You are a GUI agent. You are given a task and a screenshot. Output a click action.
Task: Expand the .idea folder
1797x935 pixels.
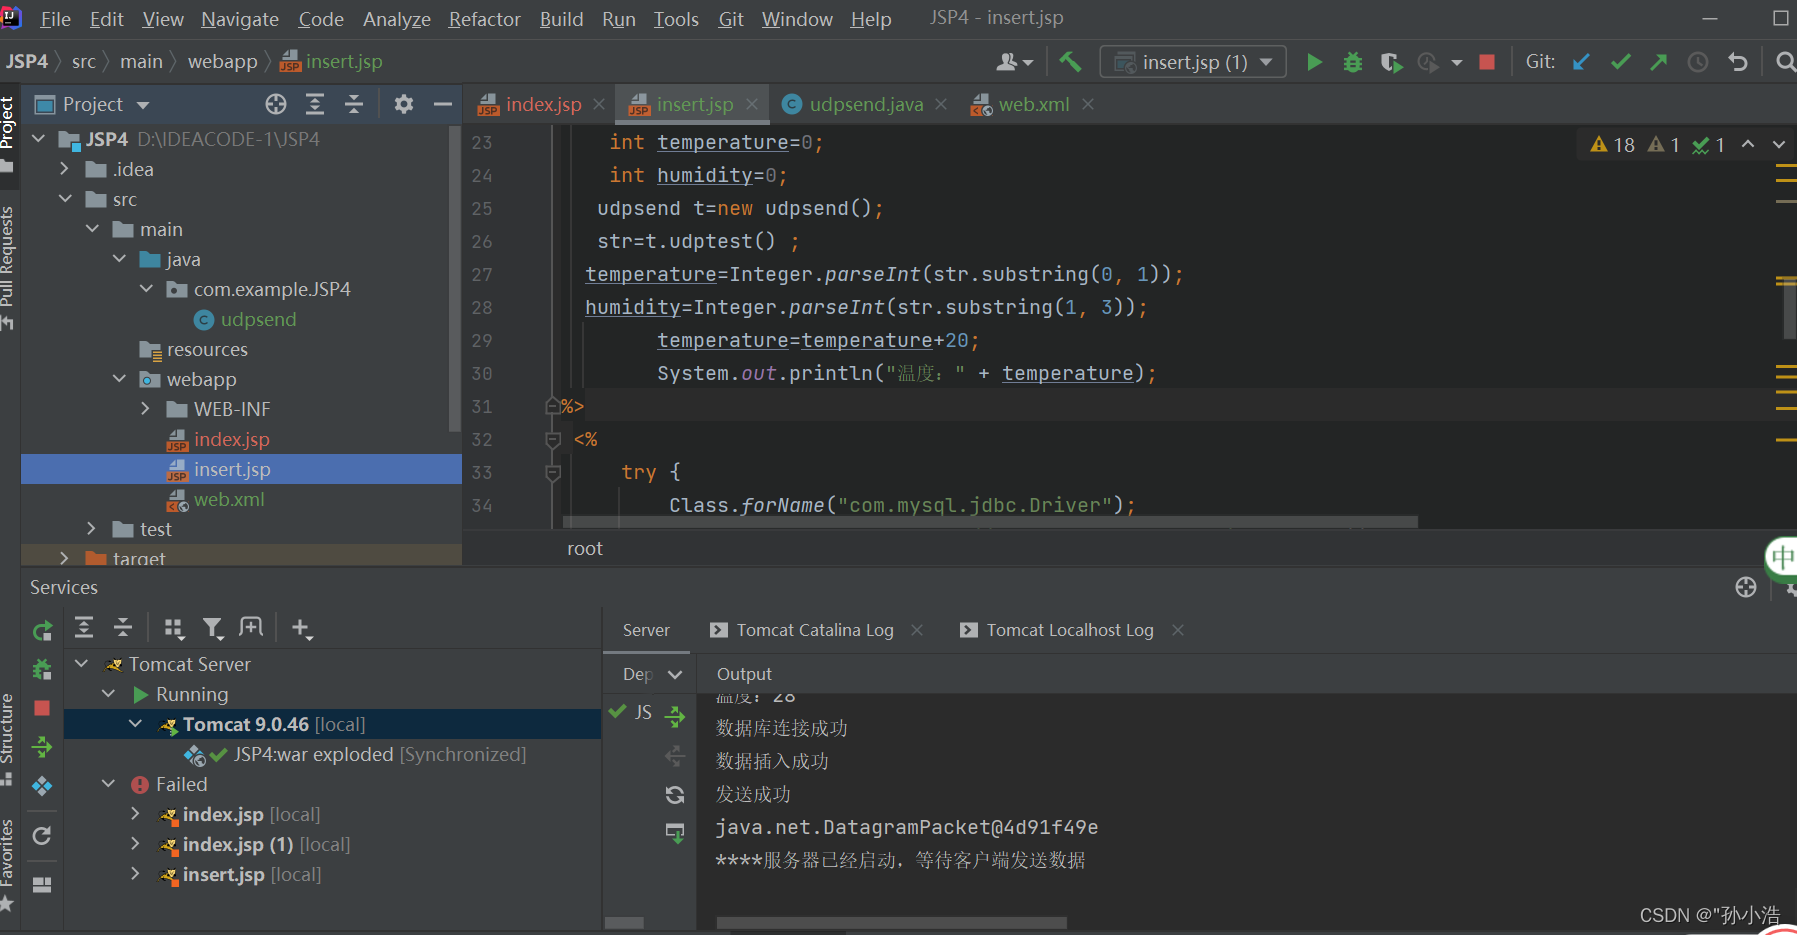coord(65,169)
